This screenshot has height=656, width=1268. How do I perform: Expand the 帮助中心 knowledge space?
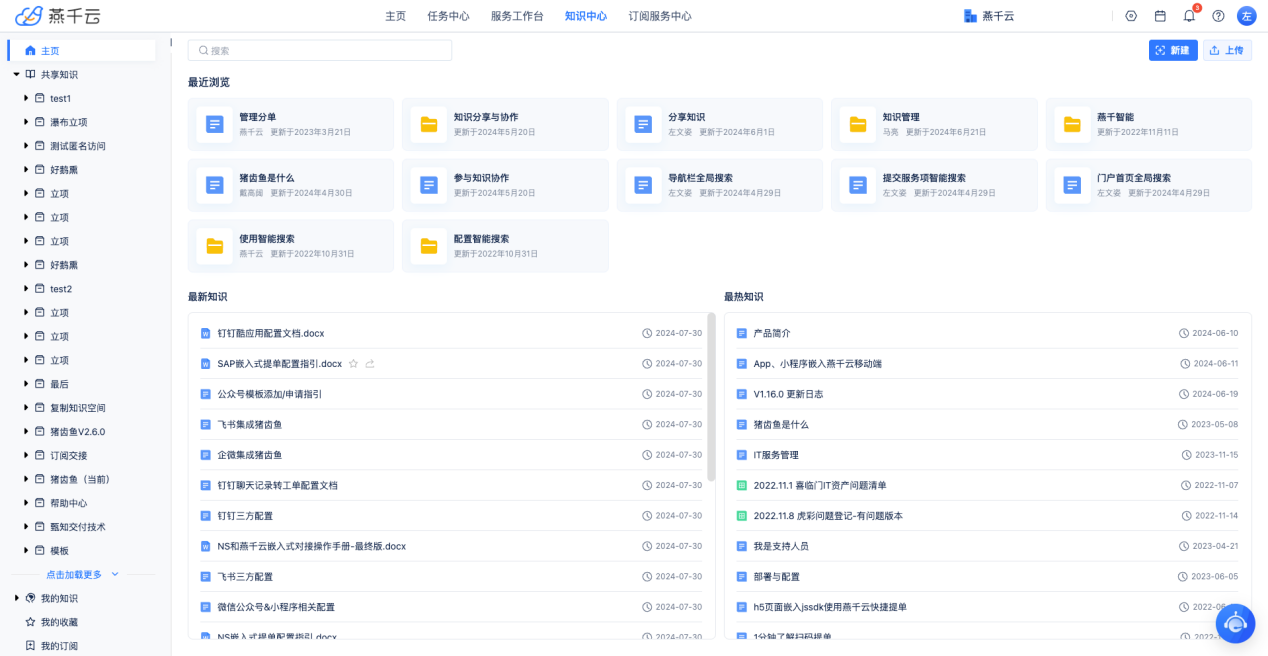(x=27, y=503)
